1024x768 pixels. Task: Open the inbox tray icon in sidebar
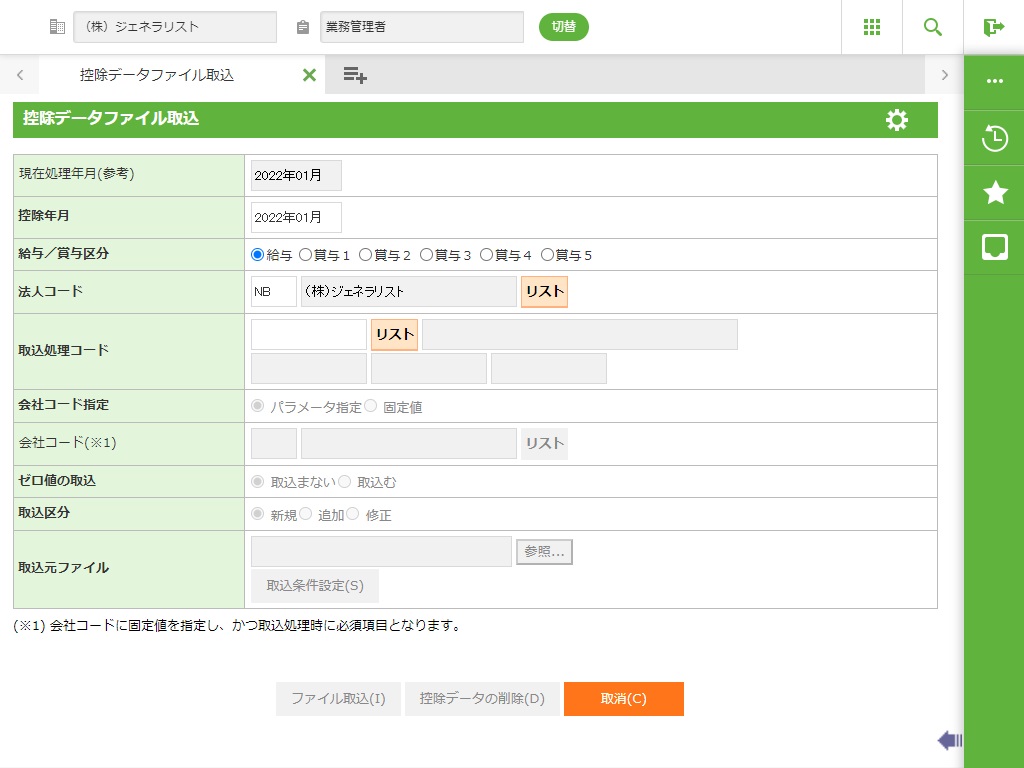pyautogui.click(x=994, y=247)
